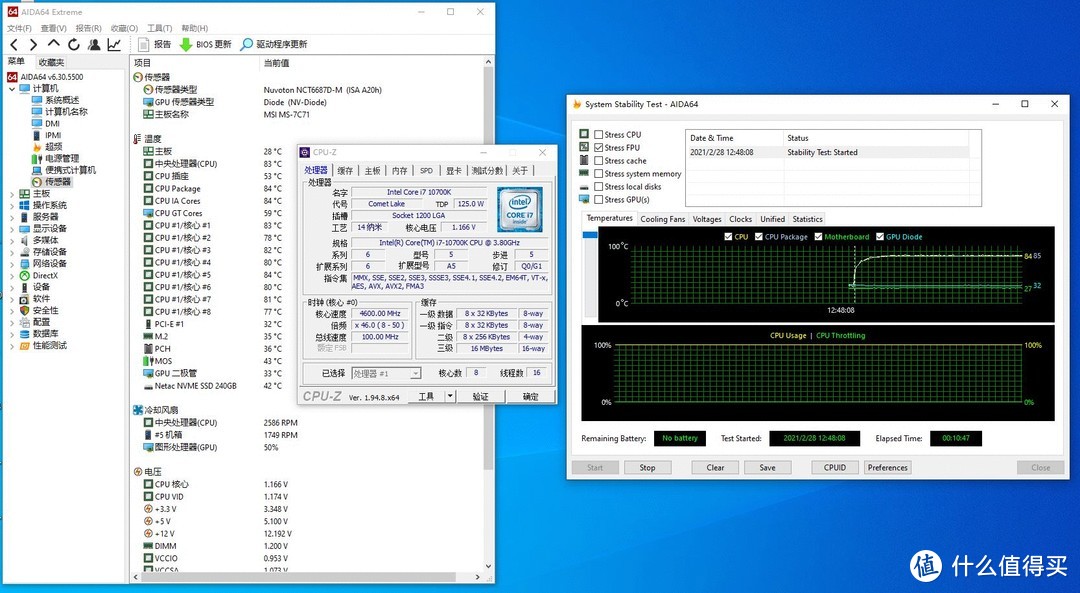
Task: Expand the 存储设备 tree node
Action: (12, 252)
